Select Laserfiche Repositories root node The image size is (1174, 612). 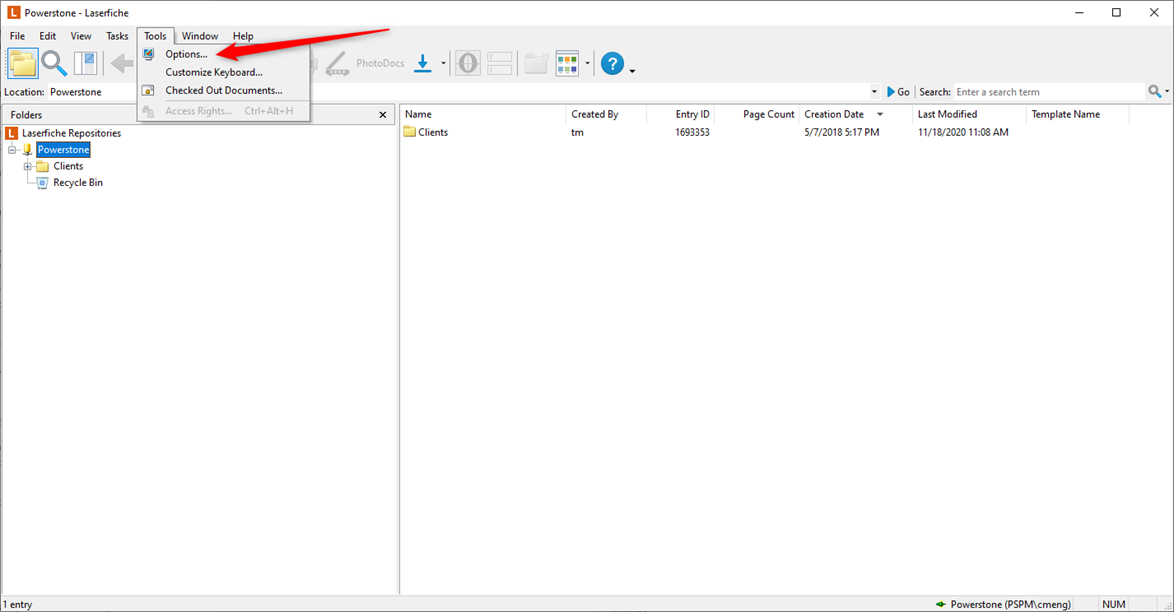click(71, 133)
